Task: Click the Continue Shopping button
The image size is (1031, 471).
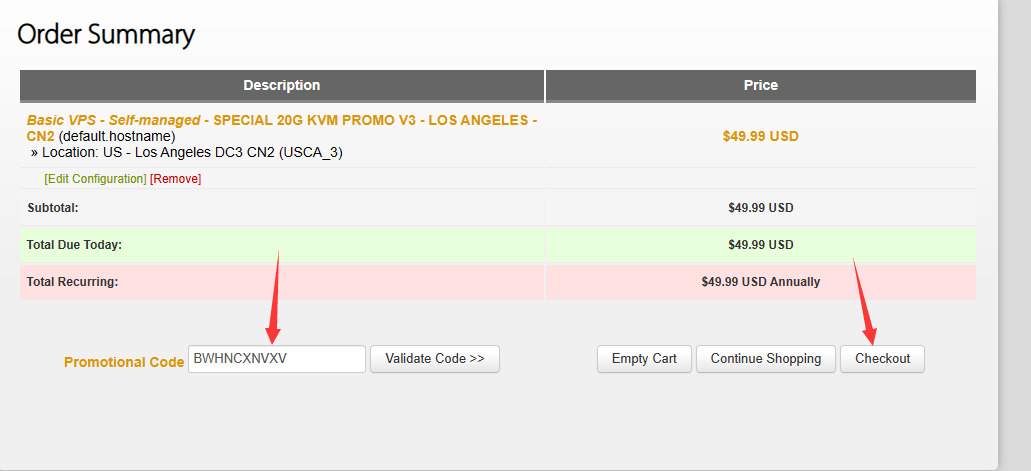Action: (765, 359)
